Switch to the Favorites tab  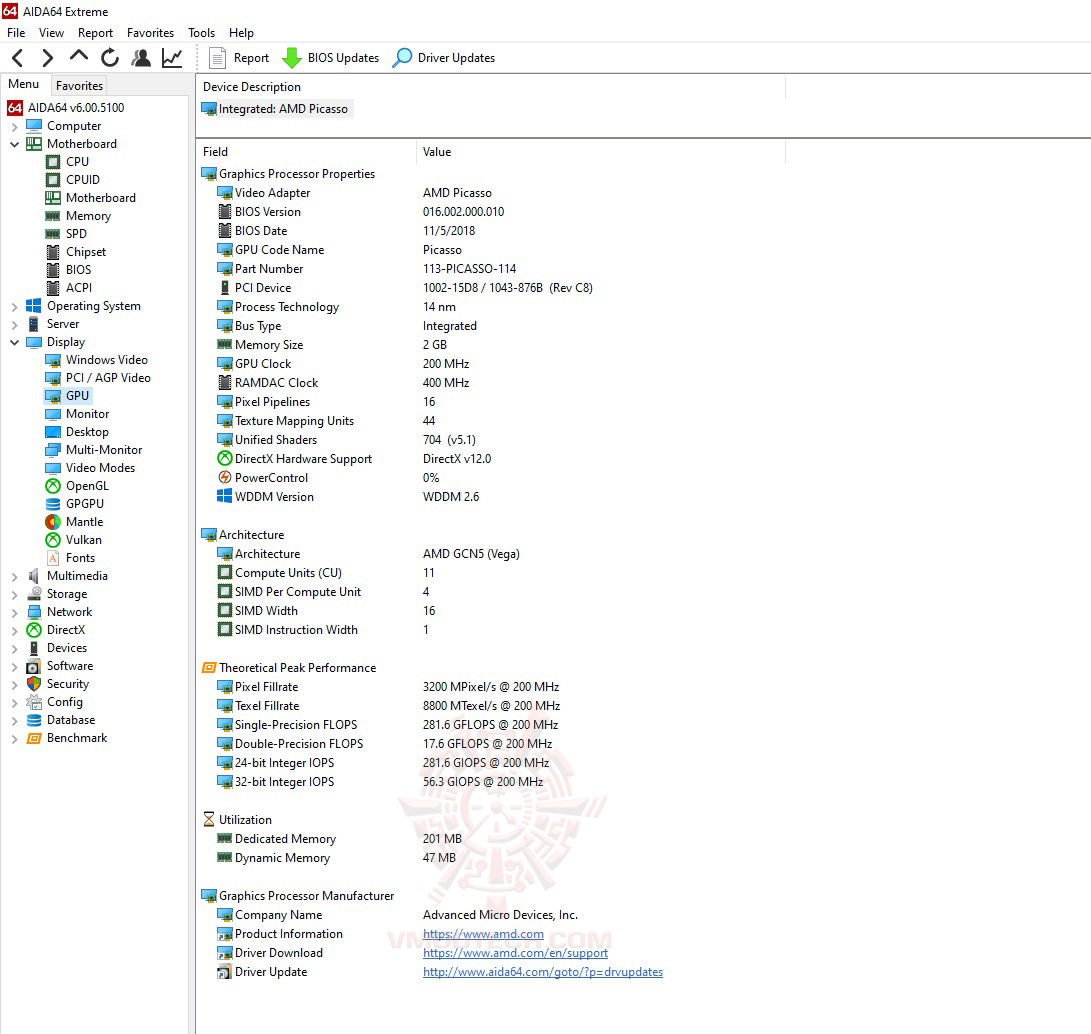pyautogui.click(x=79, y=86)
